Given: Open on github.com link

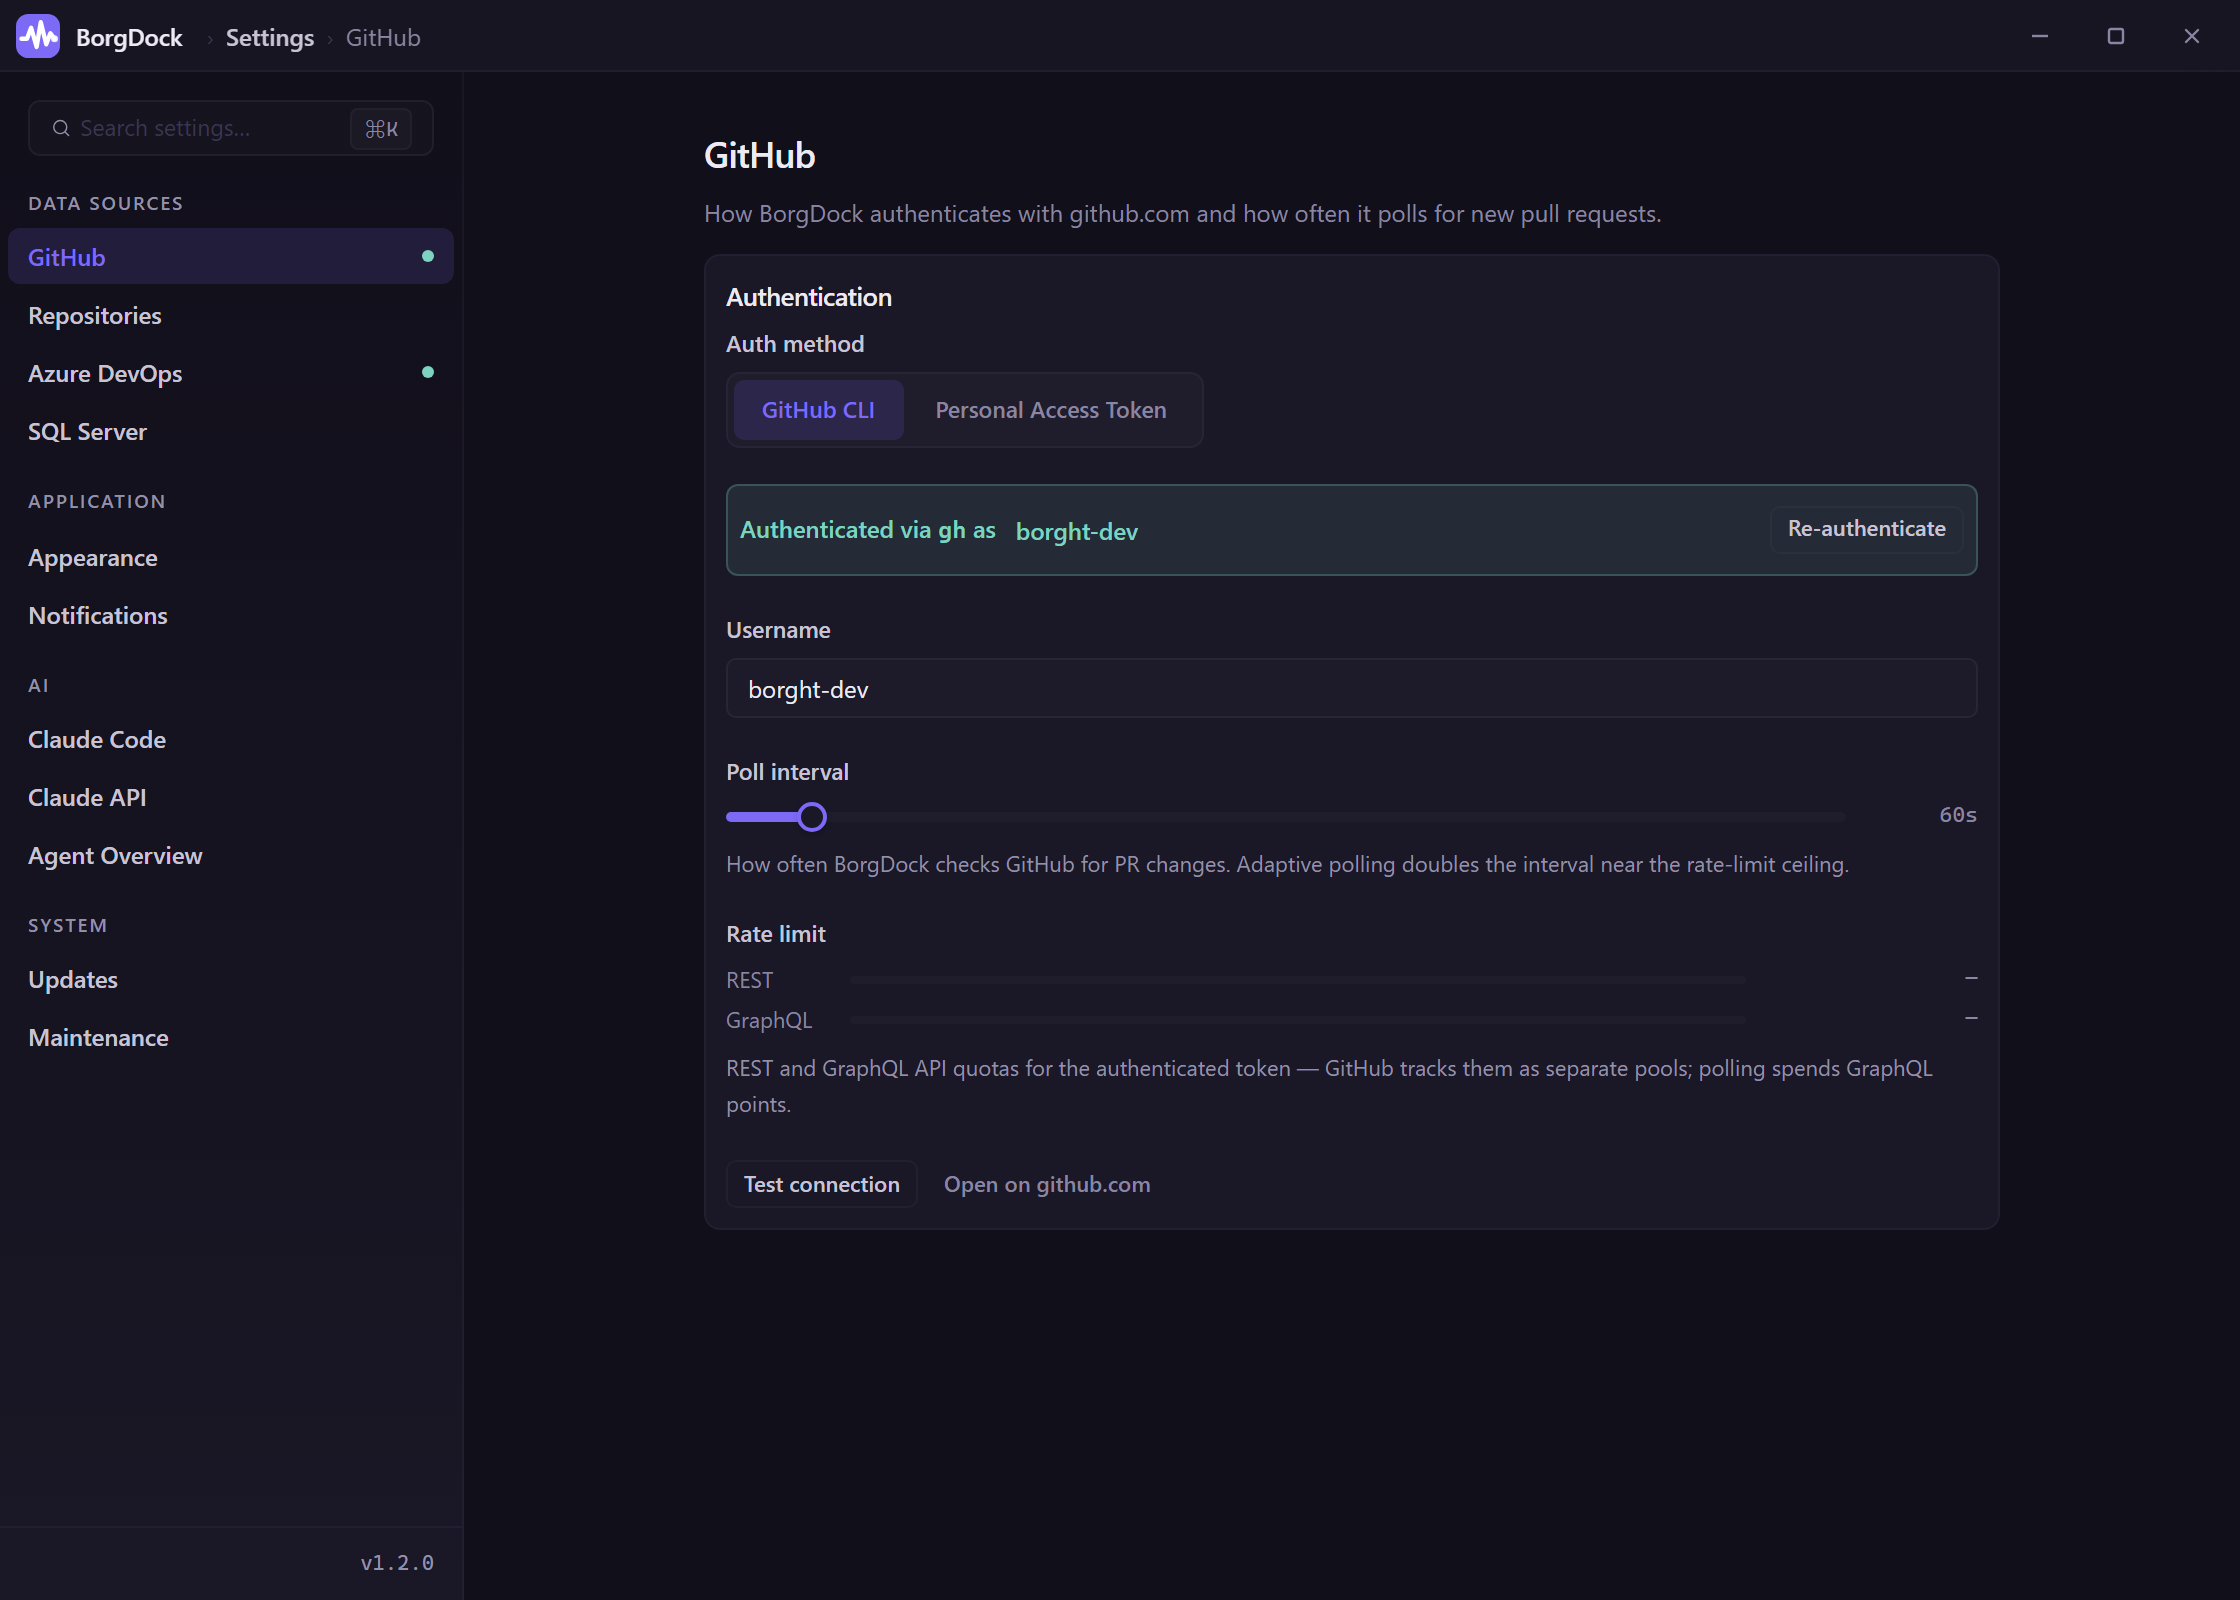Looking at the screenshot, I should coord(1047,1184).
